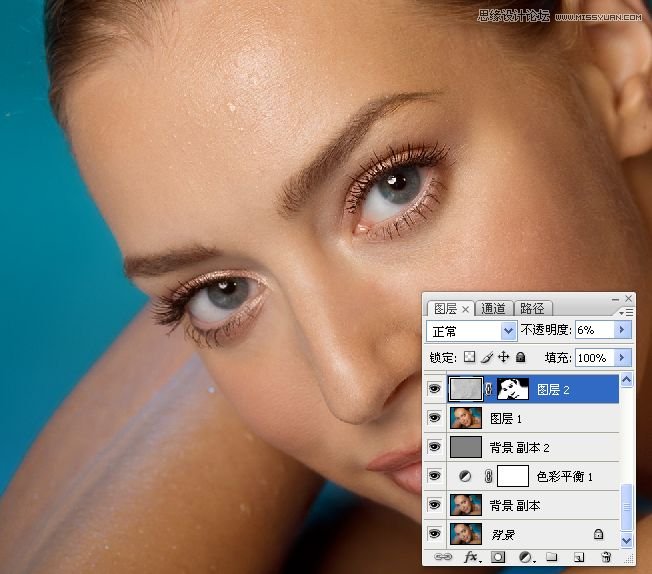Click the 图层 2 layer thumbnail

[466, 389]
